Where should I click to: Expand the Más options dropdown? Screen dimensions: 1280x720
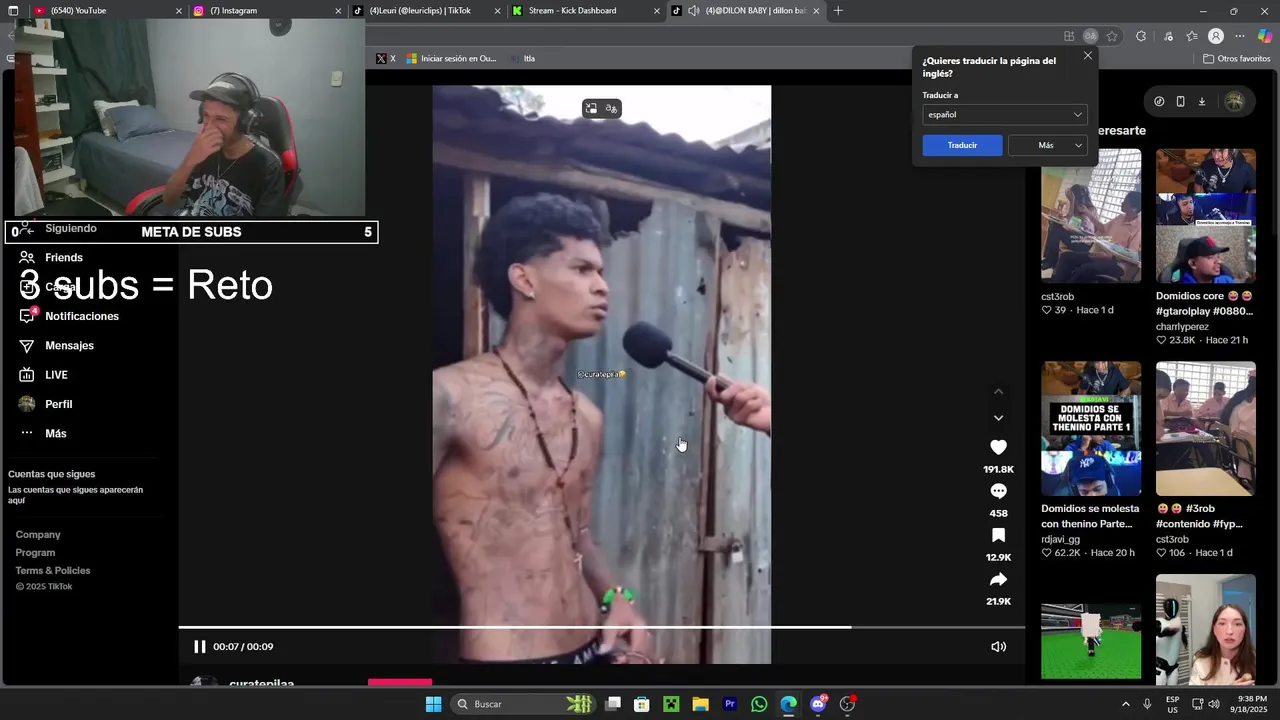[1047, 145]
